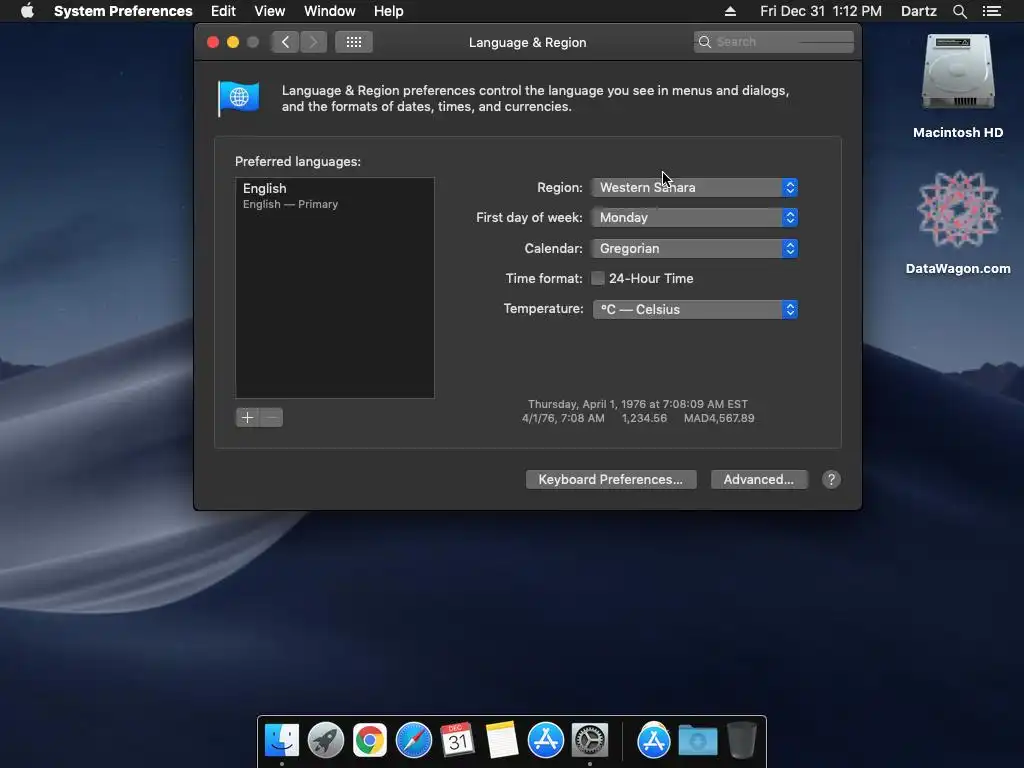Open Notification Center list icon

992,11
